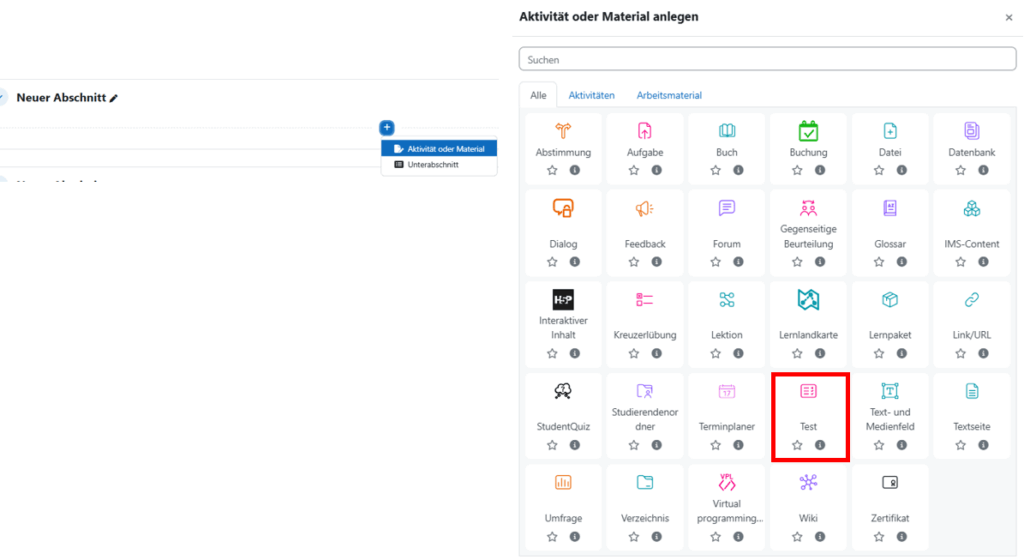1024x560 pixels.
Task: Edit the Neuer Abschnitt title pencil
Action: (114, 99)
